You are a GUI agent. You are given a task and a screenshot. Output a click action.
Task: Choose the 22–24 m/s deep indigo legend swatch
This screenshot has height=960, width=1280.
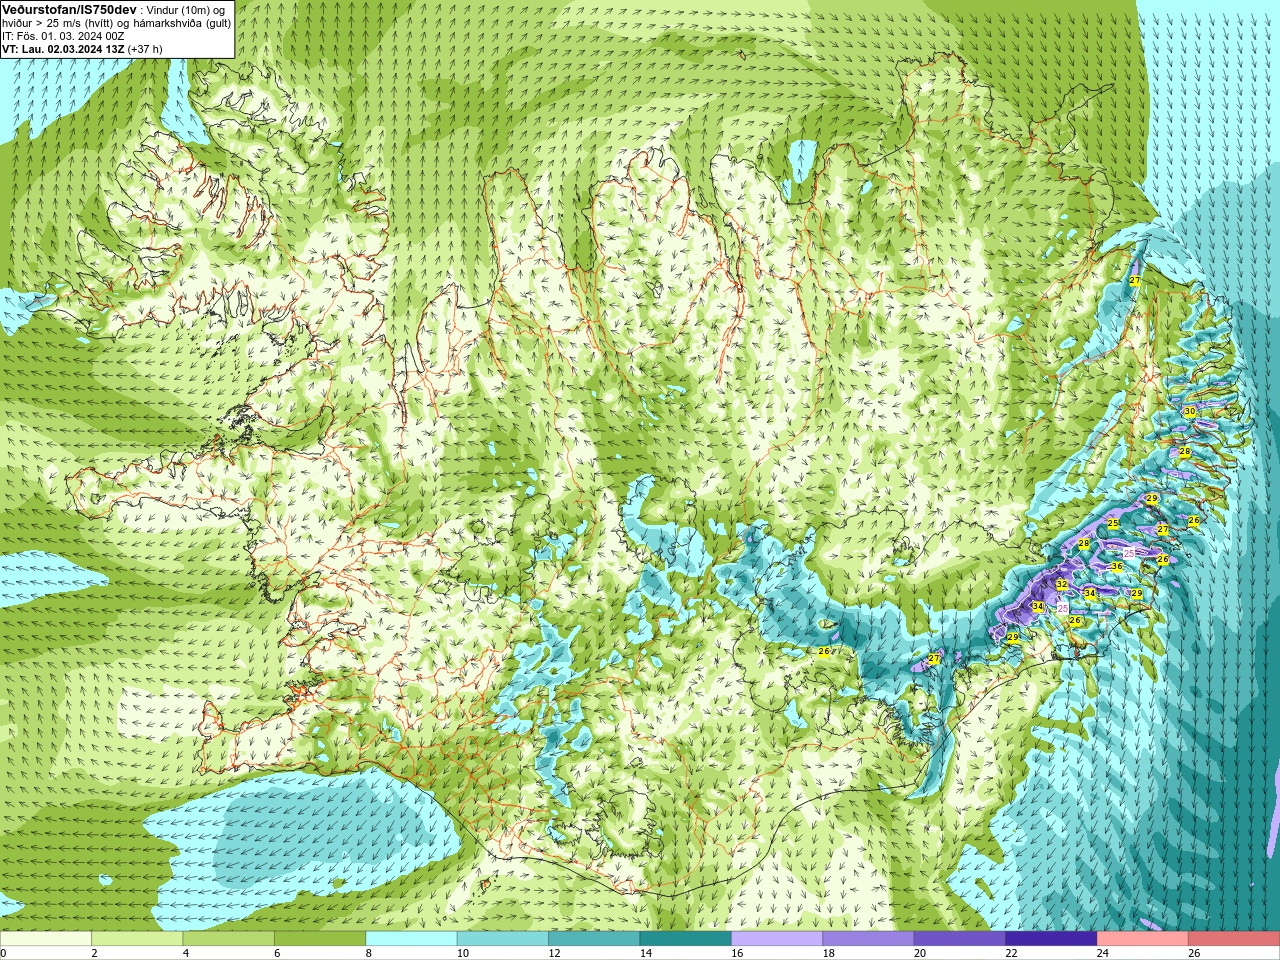pos(1052,939)
